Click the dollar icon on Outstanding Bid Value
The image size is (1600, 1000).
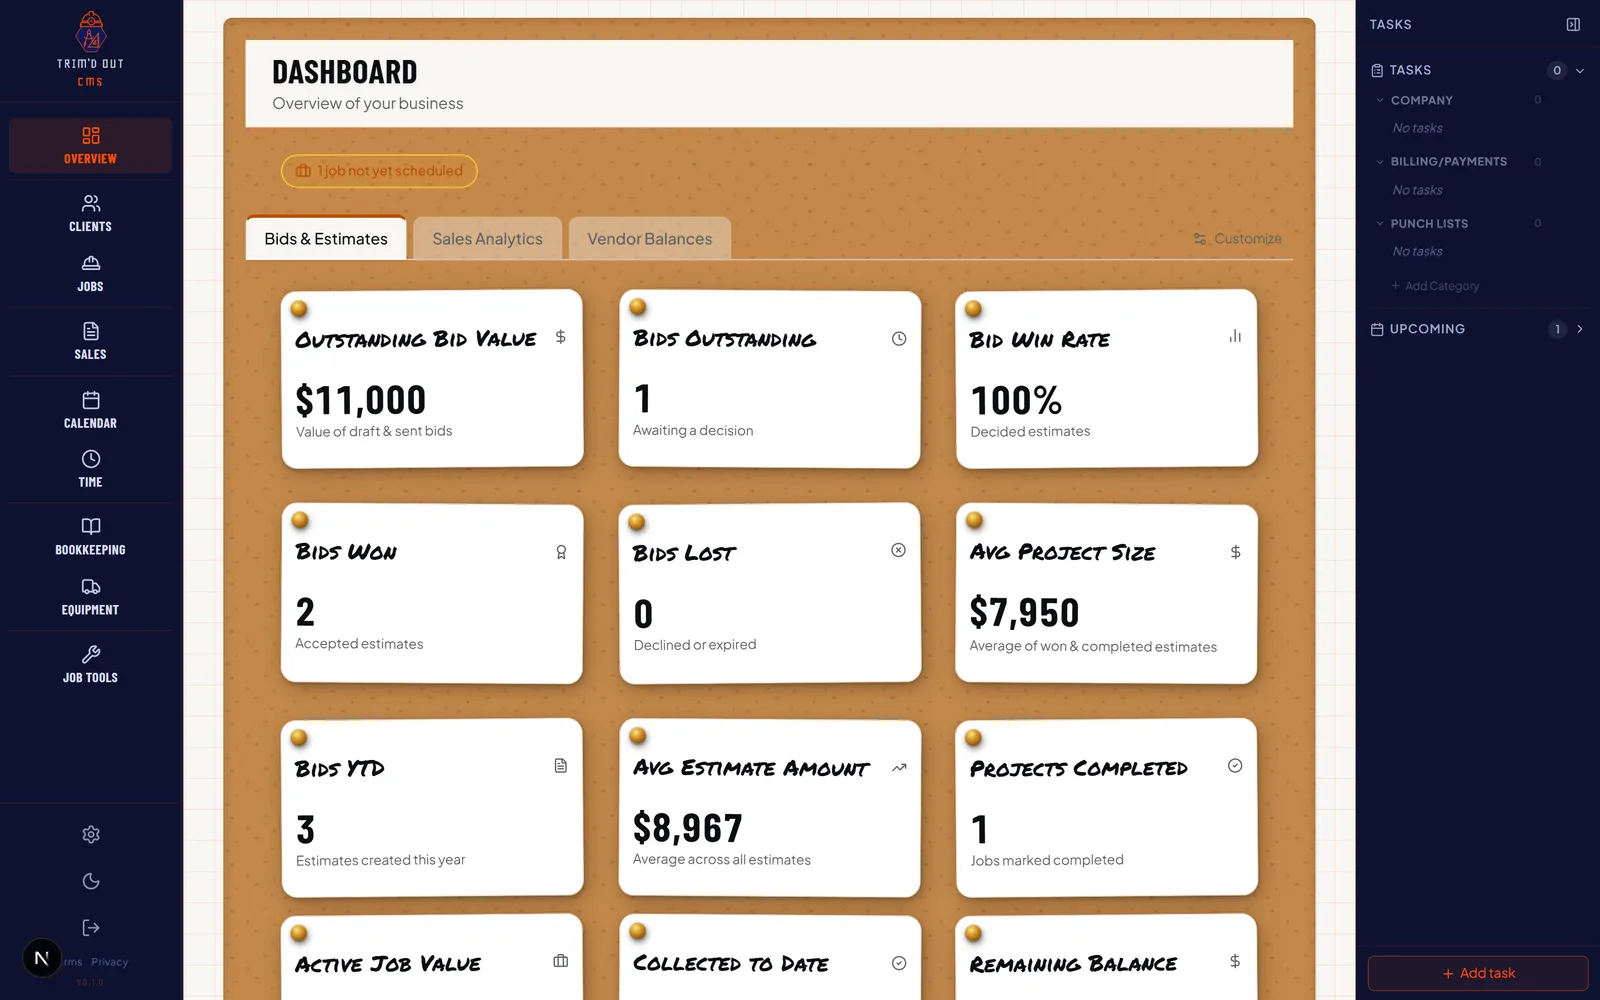(x=560, y=337)
